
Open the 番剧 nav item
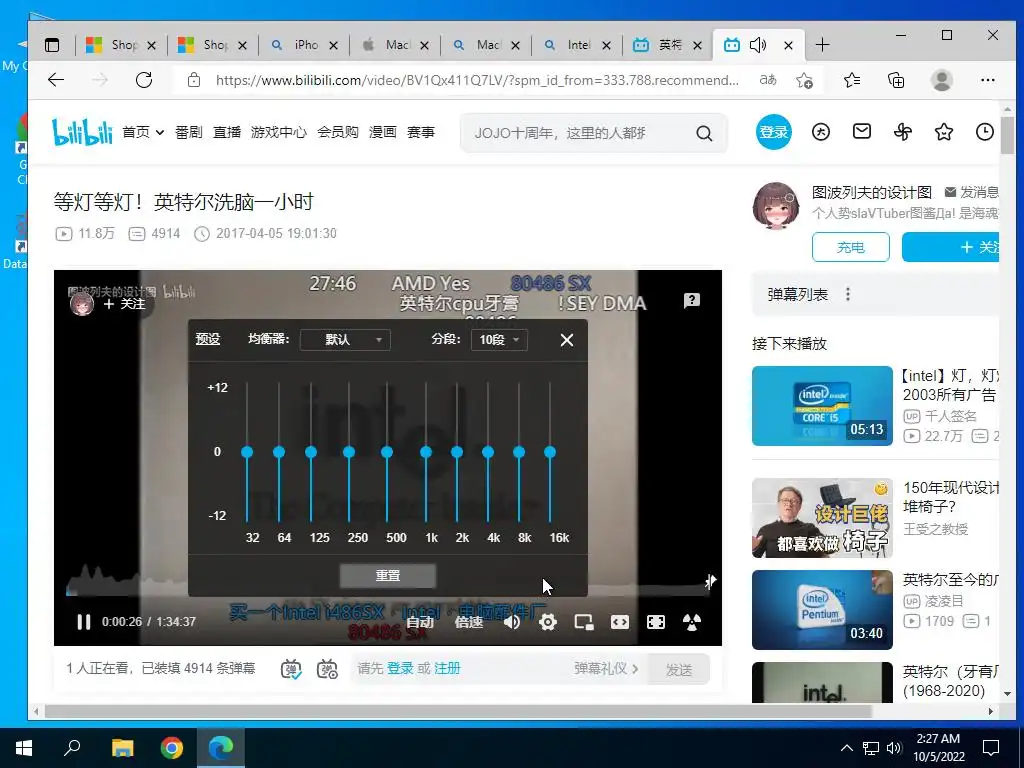189,133
